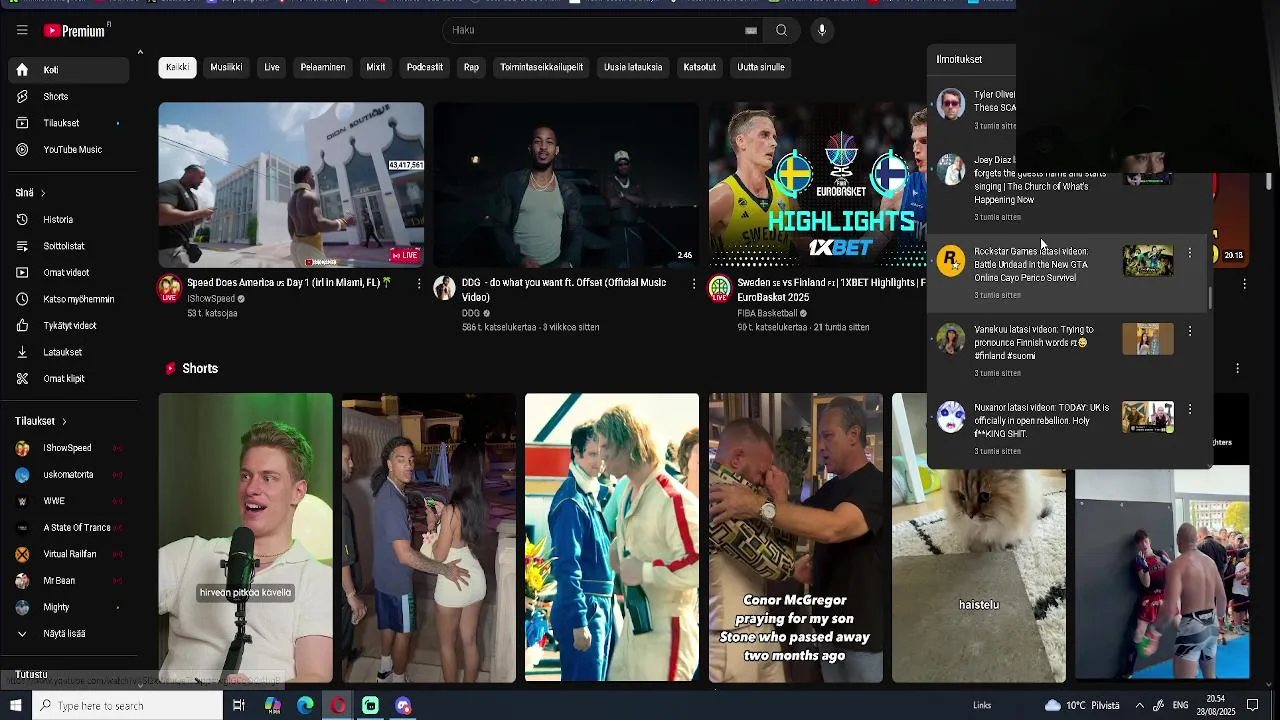Select the Uusia latauksia filter chip
This screenshot has width=1280, height=720.
(633, 67)
